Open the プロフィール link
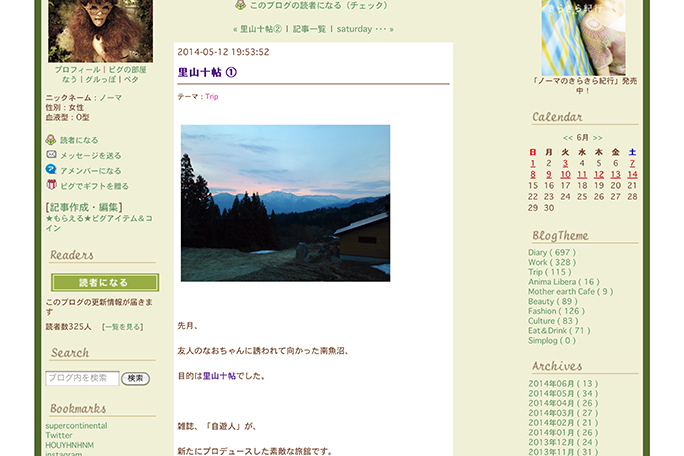This screenshot has width=684, height=456. point(78,70)
